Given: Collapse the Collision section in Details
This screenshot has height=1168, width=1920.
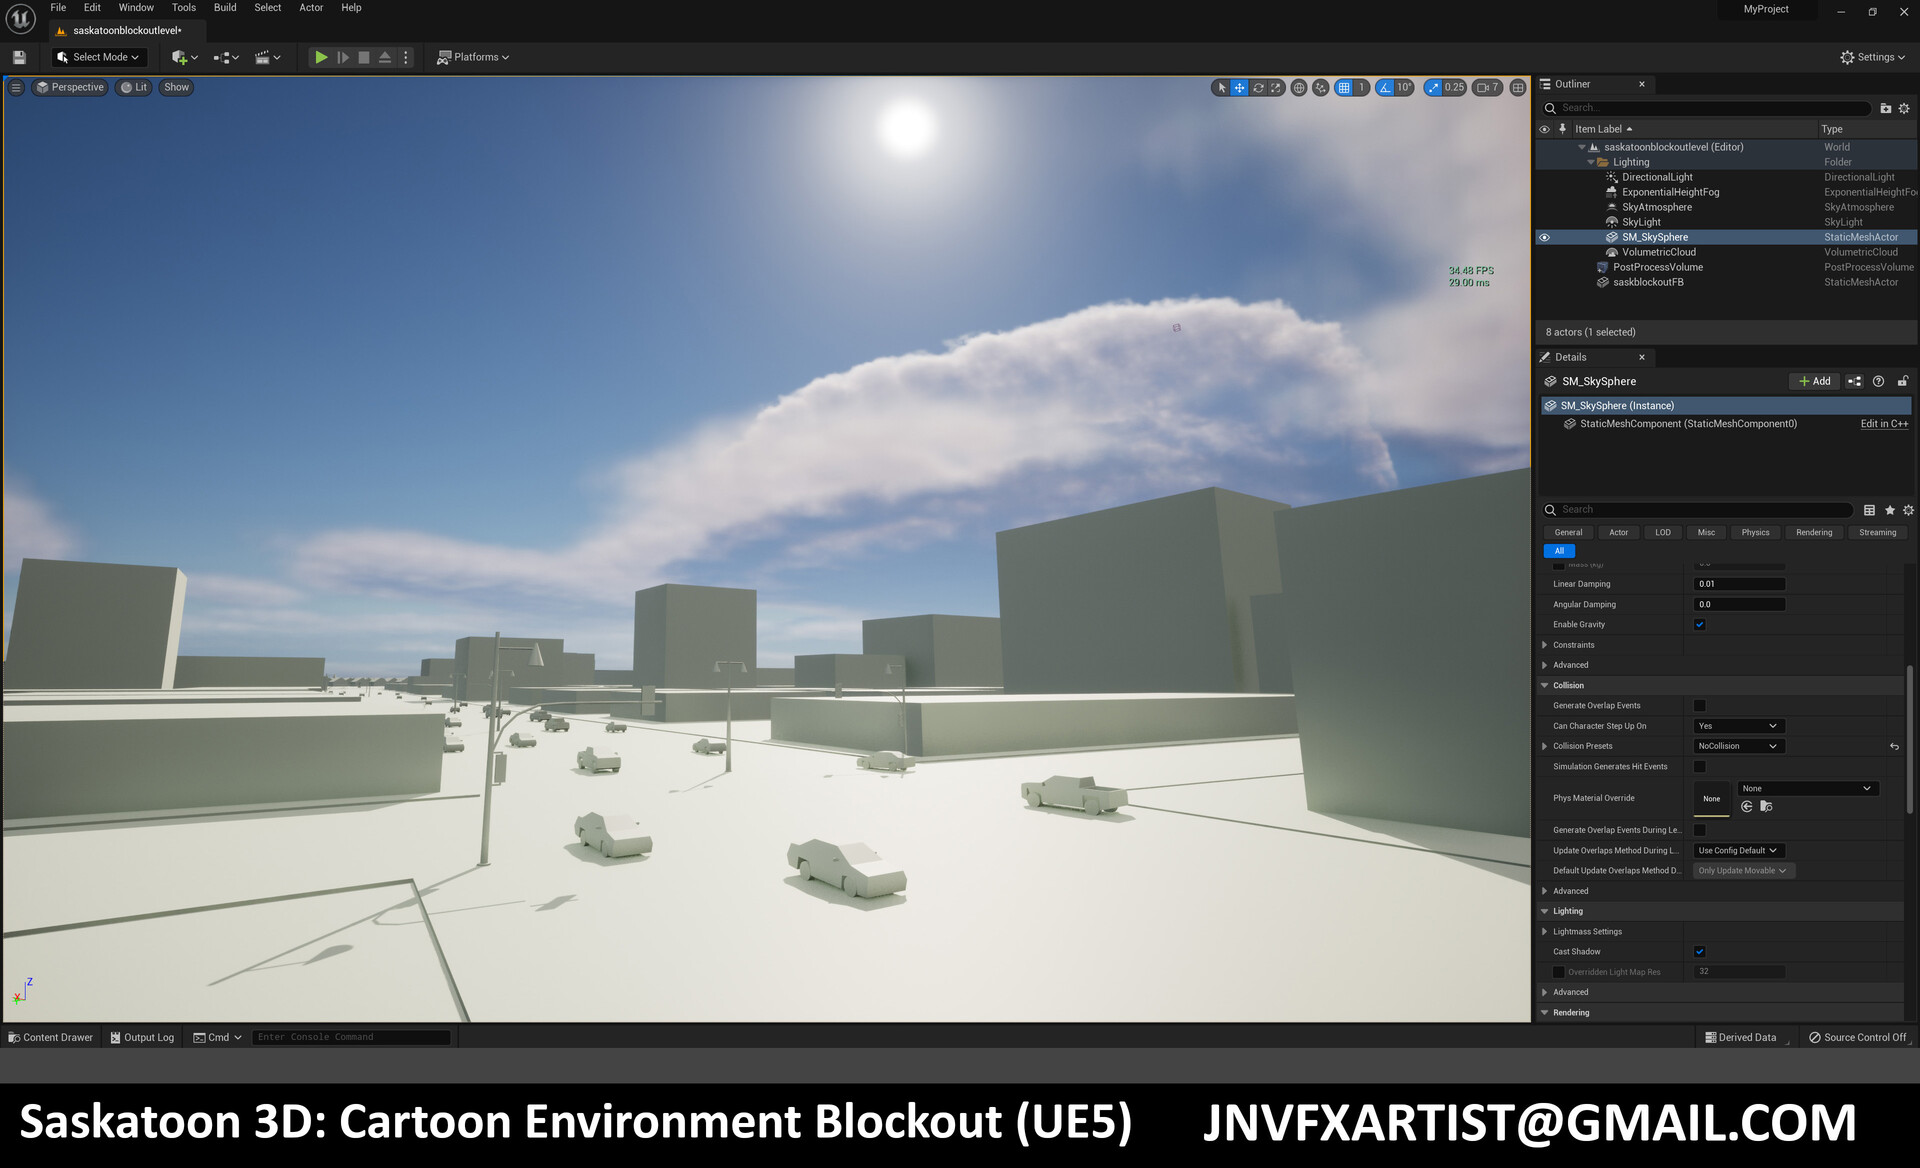Looking at the screenshot, I should pyautogui.click(x=1548, y=685).
